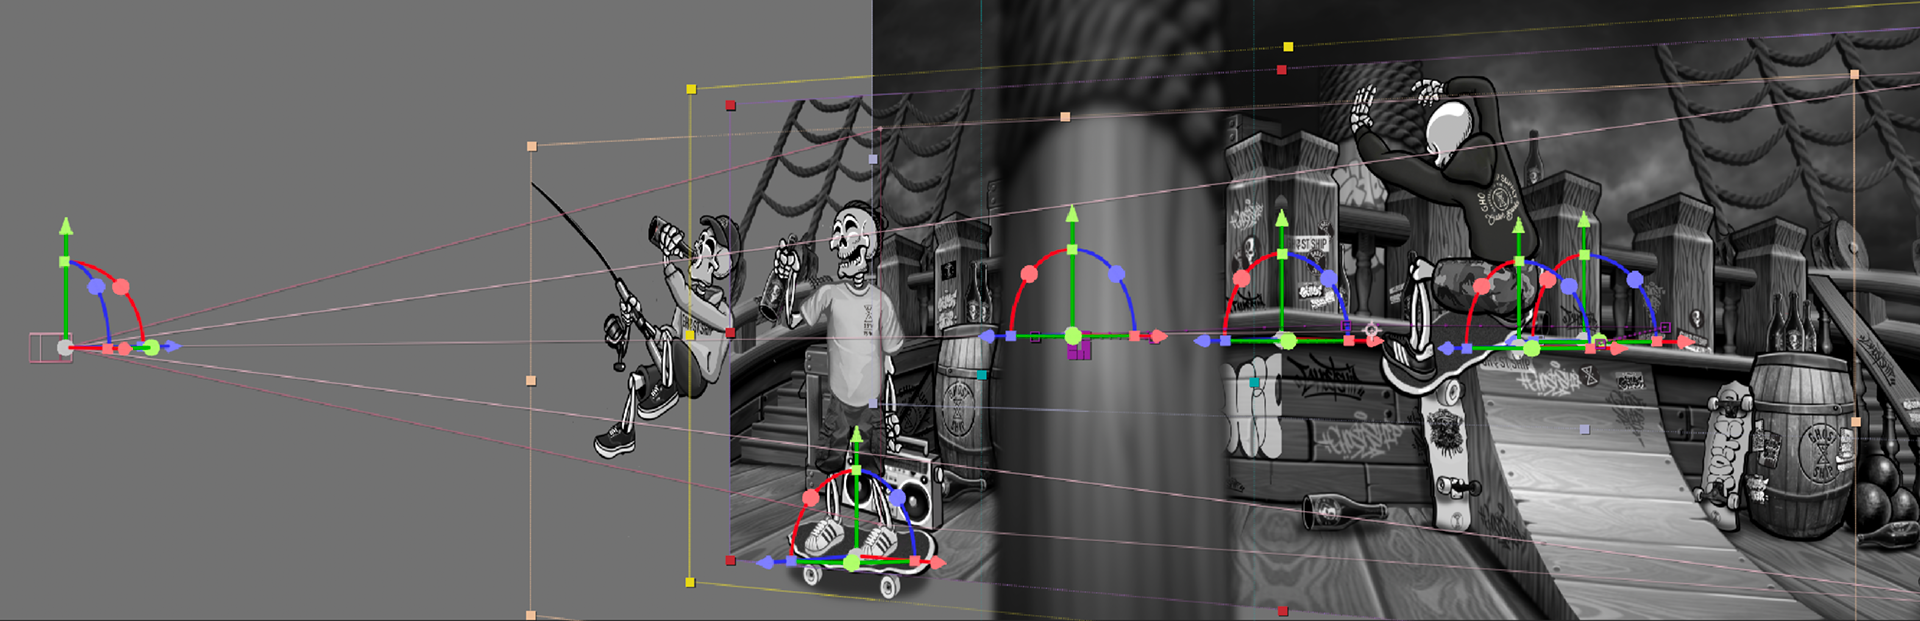Click green up arrow above the boombox
The height and width of the screenshot is (621, 1920).
pyautogui.click(x=856, y=436)
